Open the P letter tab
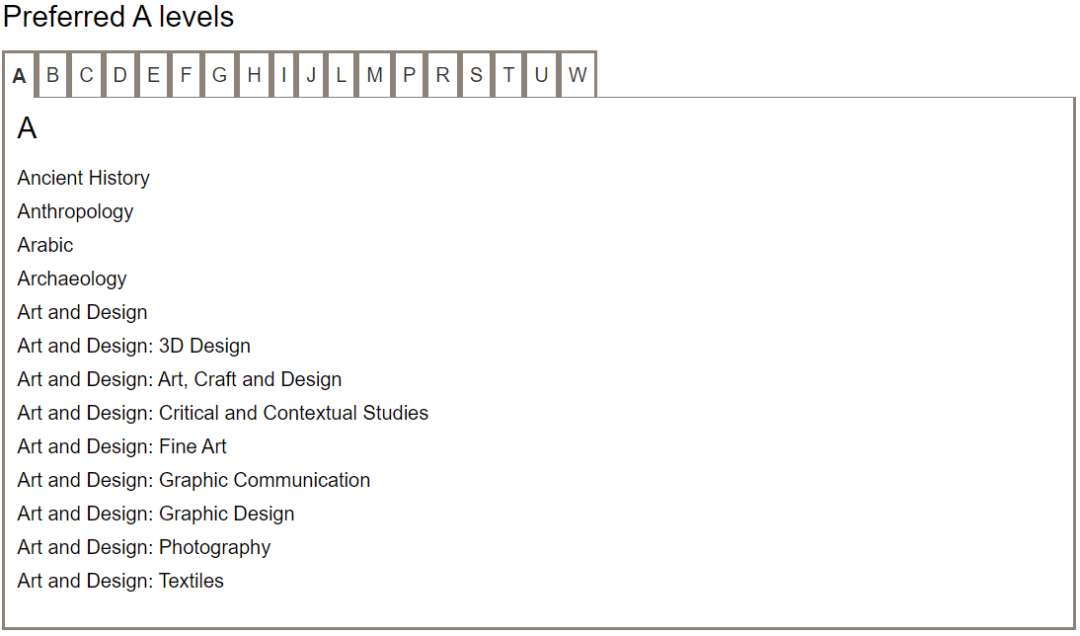This screenshot has width=1080, height=636. tap(409, 75)
